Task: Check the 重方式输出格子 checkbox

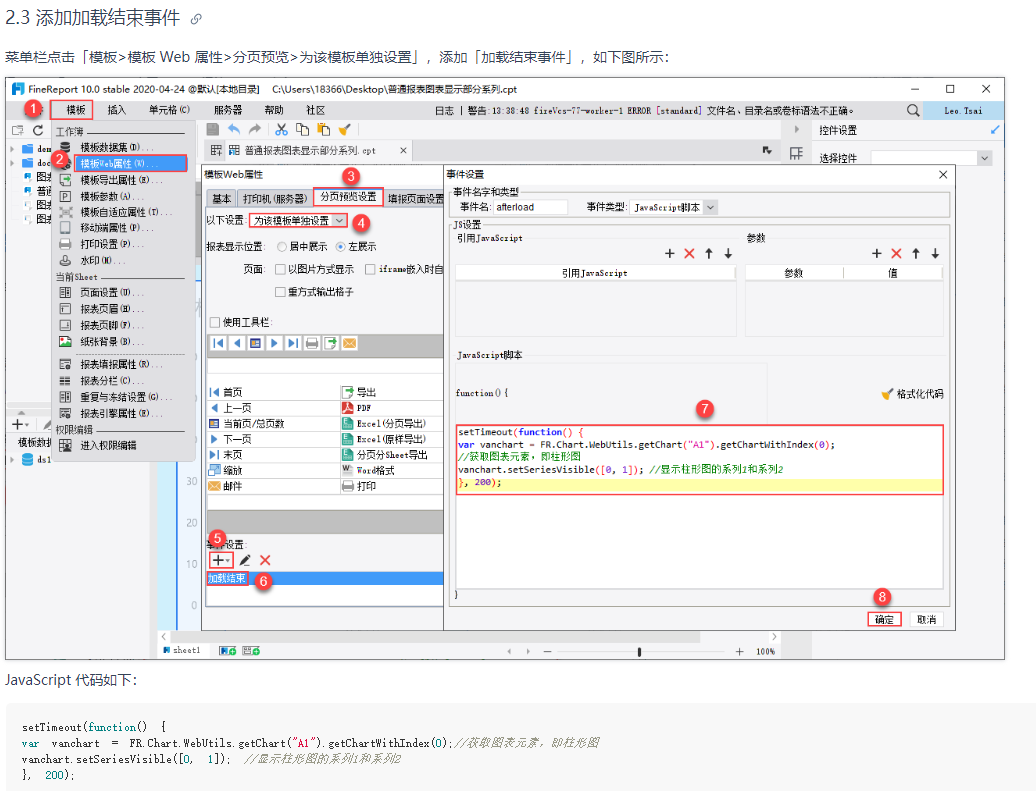Action: [280, 291]
